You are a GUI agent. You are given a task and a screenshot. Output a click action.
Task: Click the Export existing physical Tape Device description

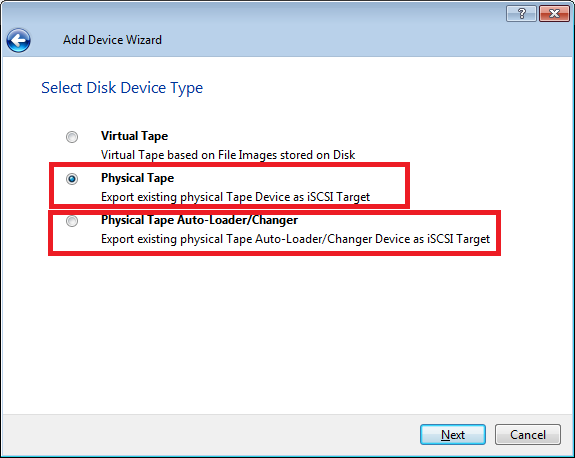coord(235,197)
